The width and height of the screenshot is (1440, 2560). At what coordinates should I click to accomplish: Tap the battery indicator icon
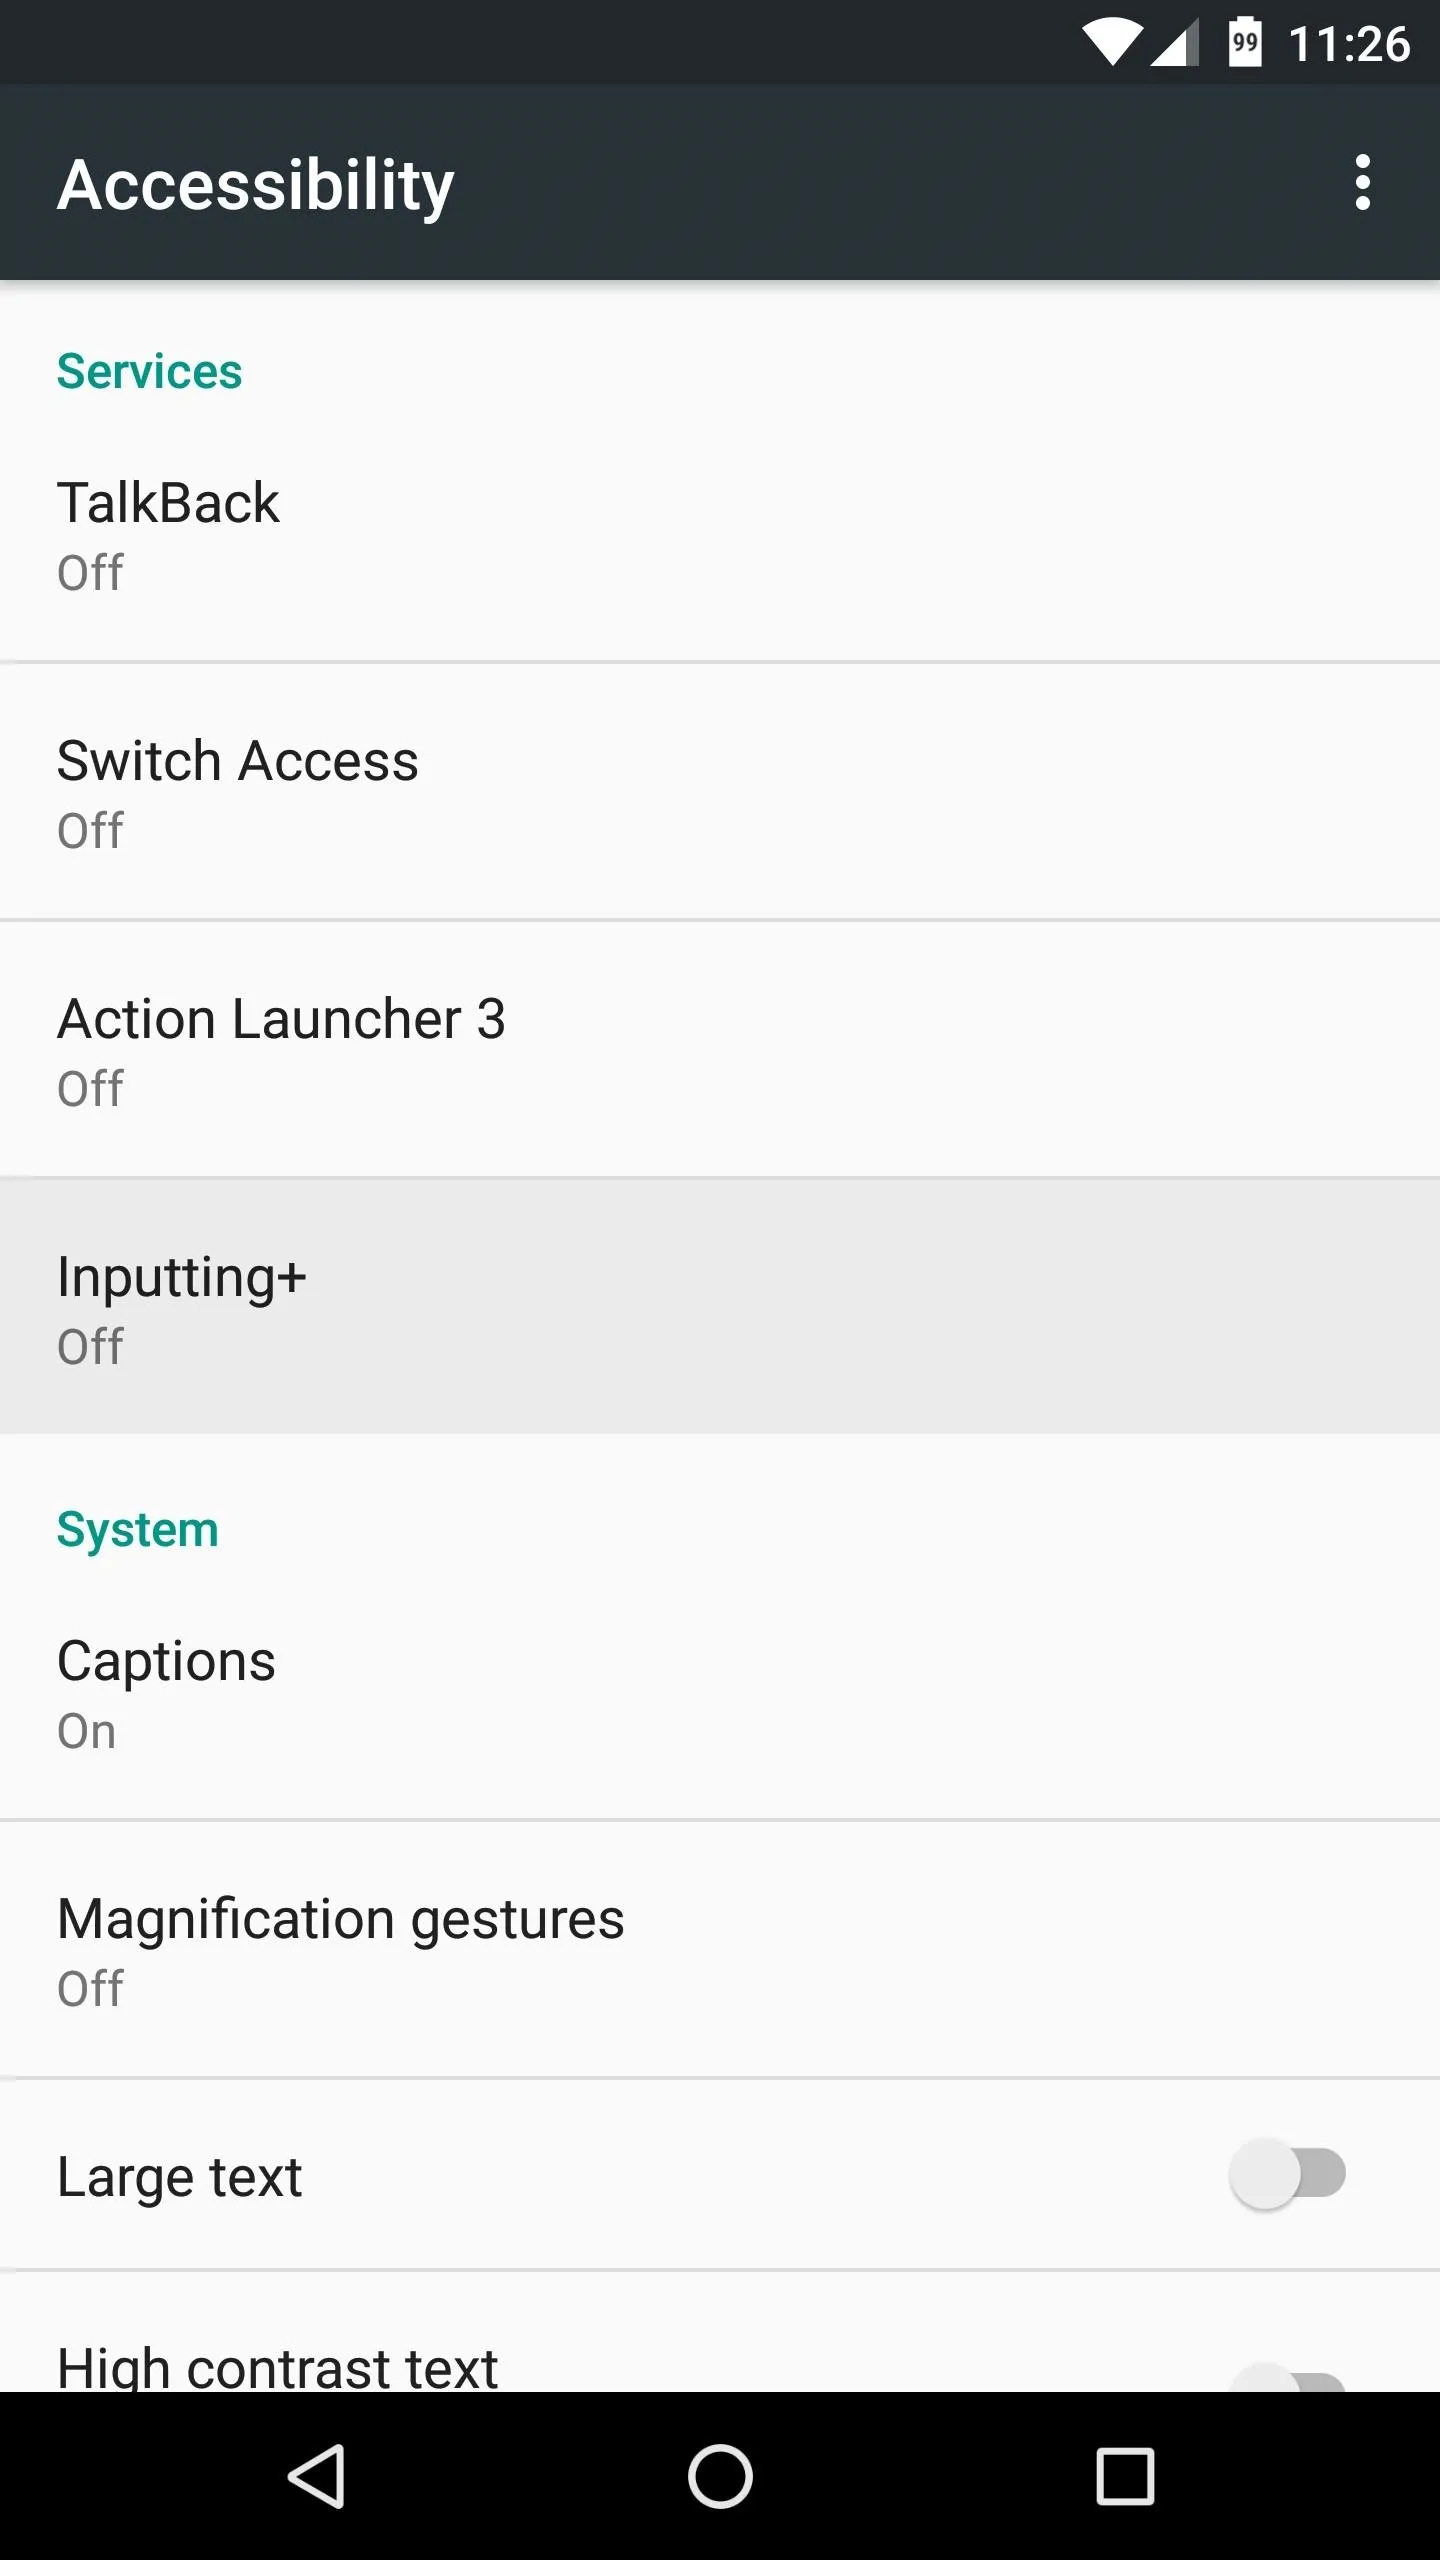tap(1244, 42)
